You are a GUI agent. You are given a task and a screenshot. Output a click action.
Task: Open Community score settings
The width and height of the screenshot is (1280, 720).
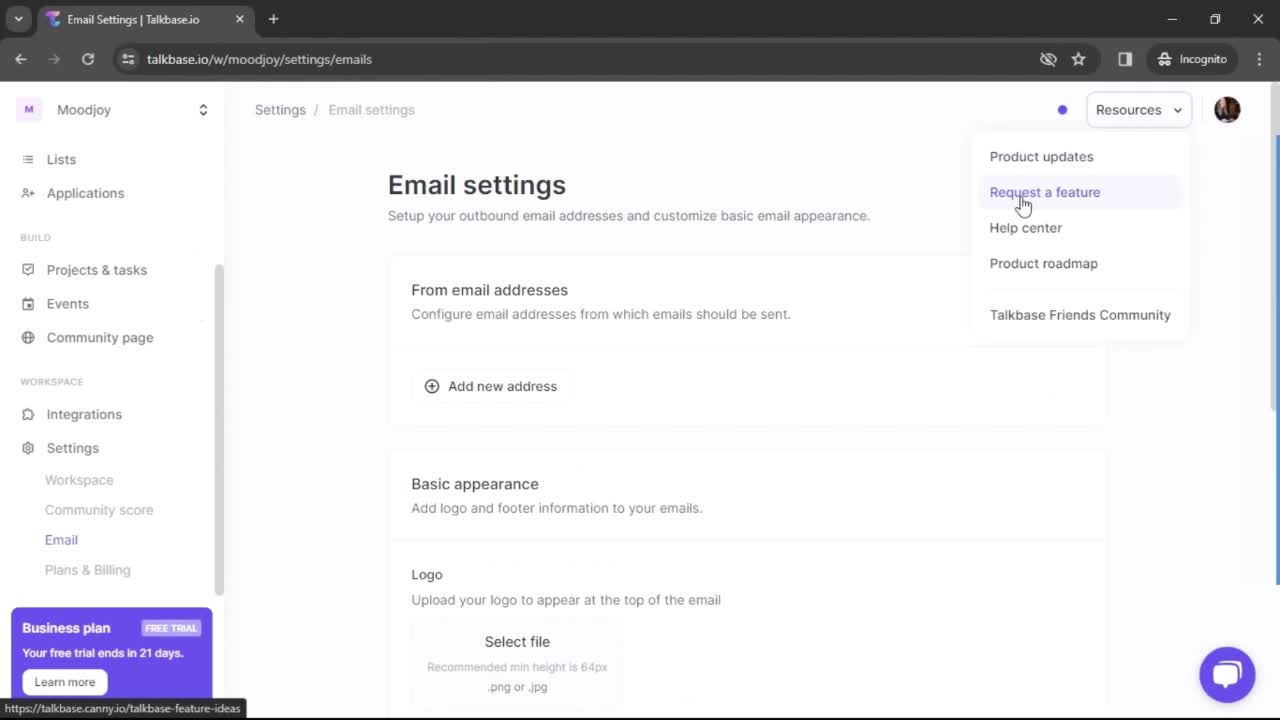(99, 510)
